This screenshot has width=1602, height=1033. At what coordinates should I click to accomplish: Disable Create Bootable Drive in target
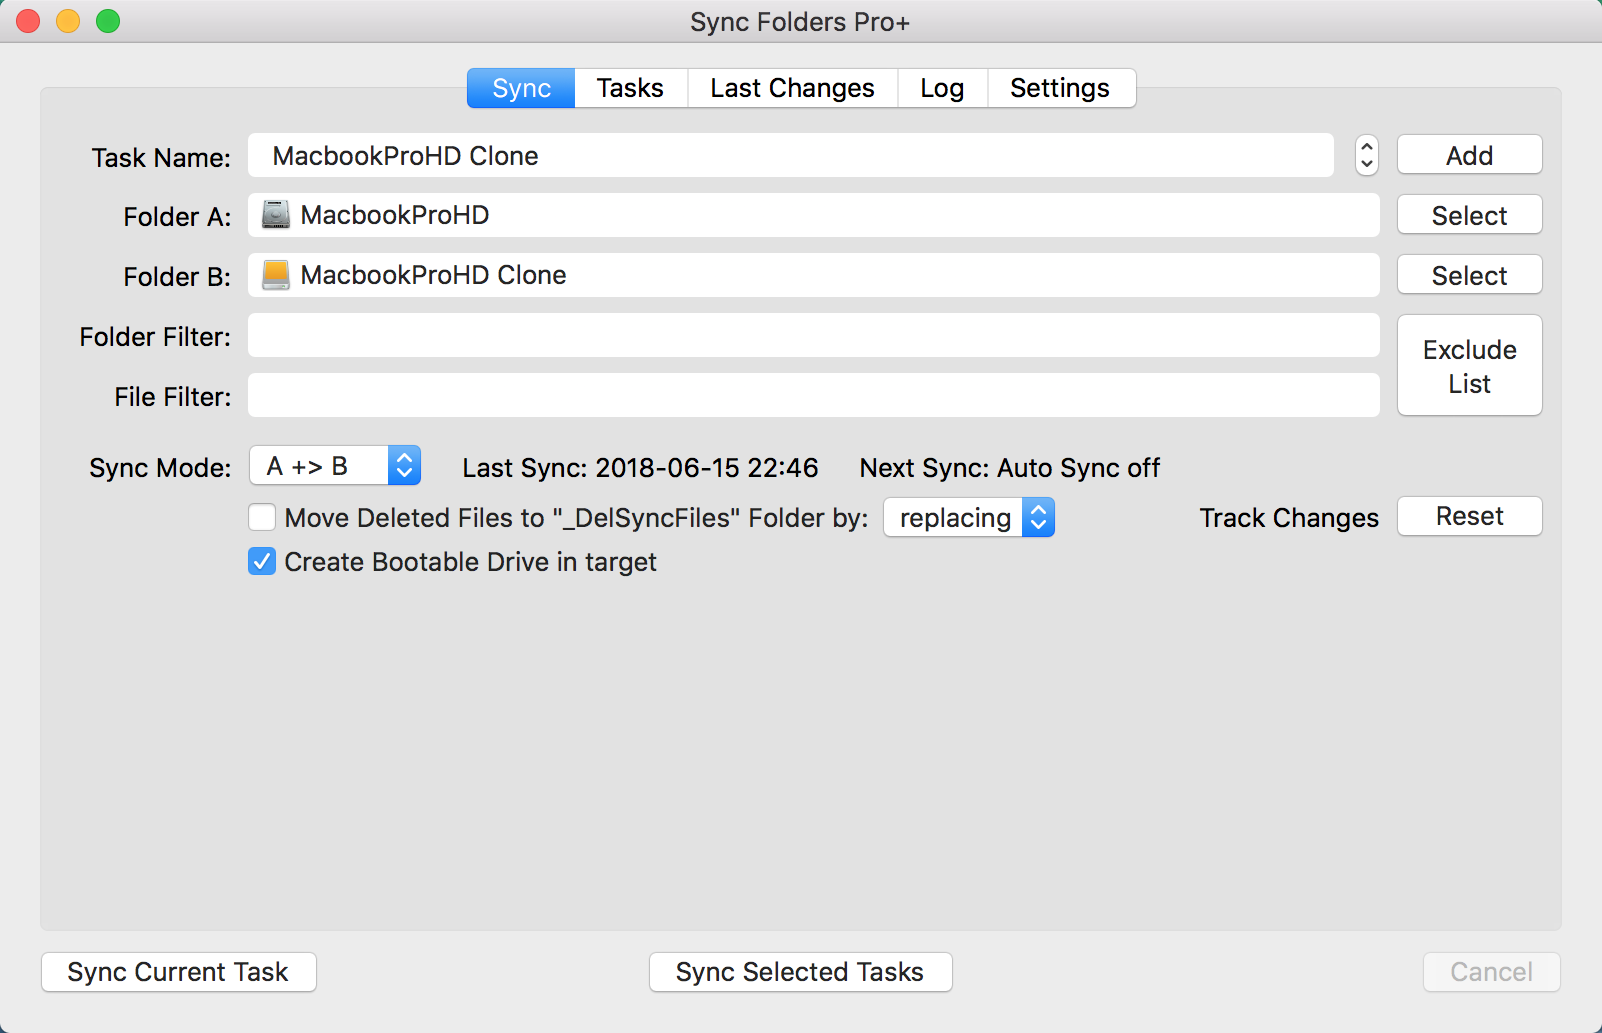click(261, 561)
